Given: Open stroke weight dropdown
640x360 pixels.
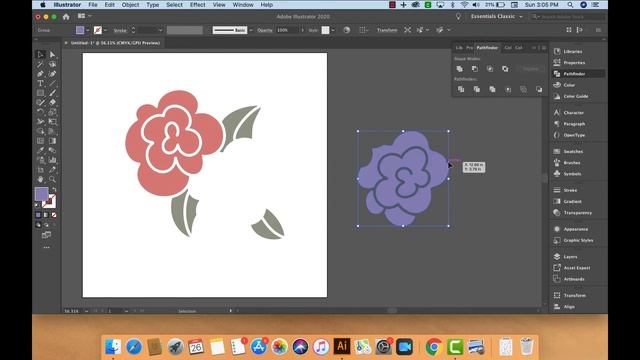Looking at the screenshot, I should pos(160,30).
